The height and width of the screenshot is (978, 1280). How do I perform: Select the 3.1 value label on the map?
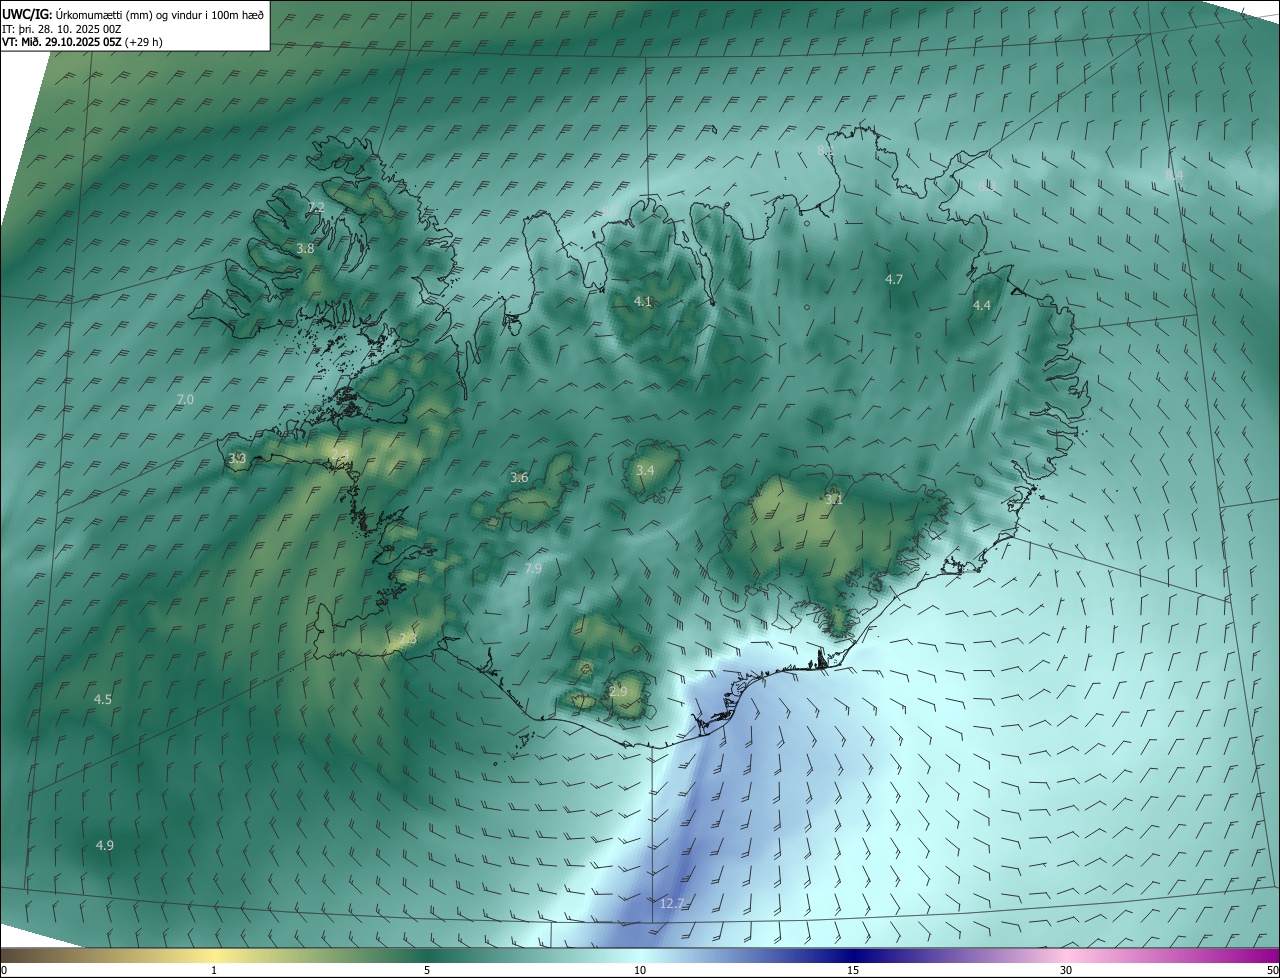[x=834, y=498]
